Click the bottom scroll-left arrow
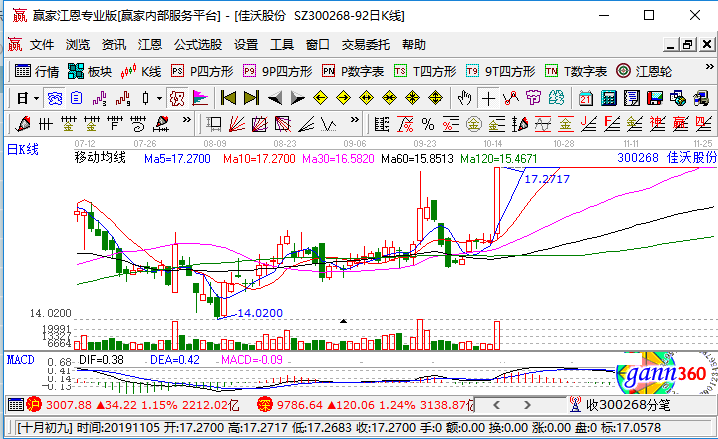The width and height of the screenshot is (718, 439). 496,405
